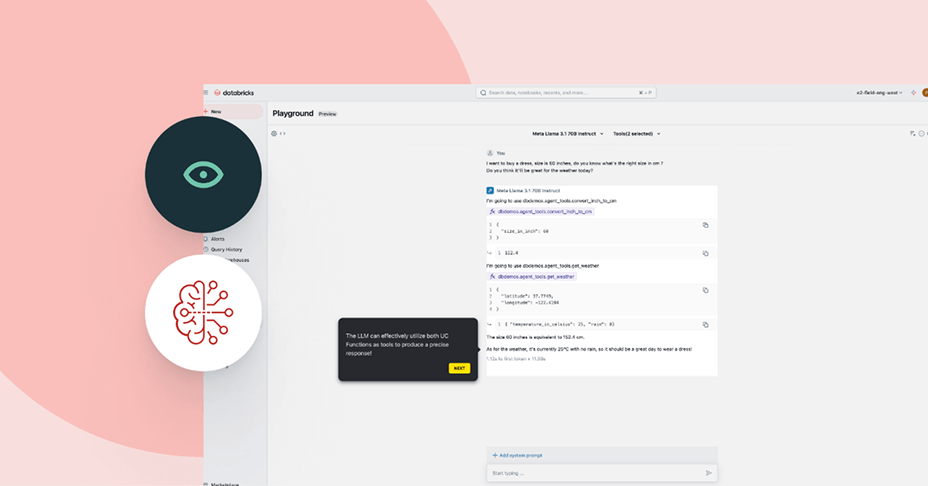Click the Meta Llama model icon in response

490,191
